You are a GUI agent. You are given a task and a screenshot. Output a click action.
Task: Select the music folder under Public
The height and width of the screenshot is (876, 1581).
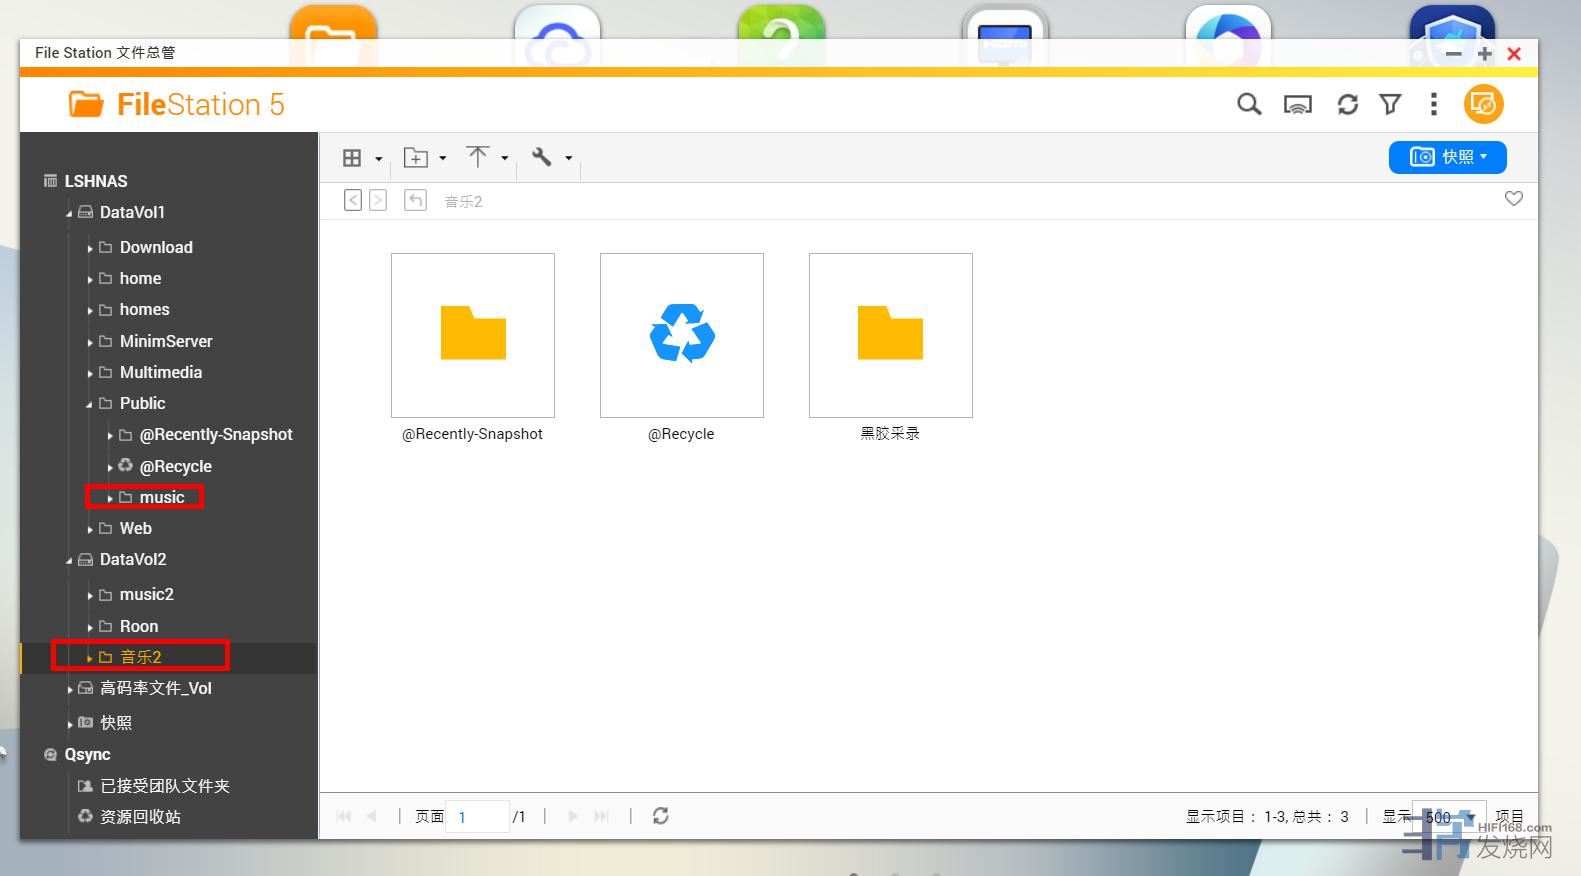coord(161,497)
